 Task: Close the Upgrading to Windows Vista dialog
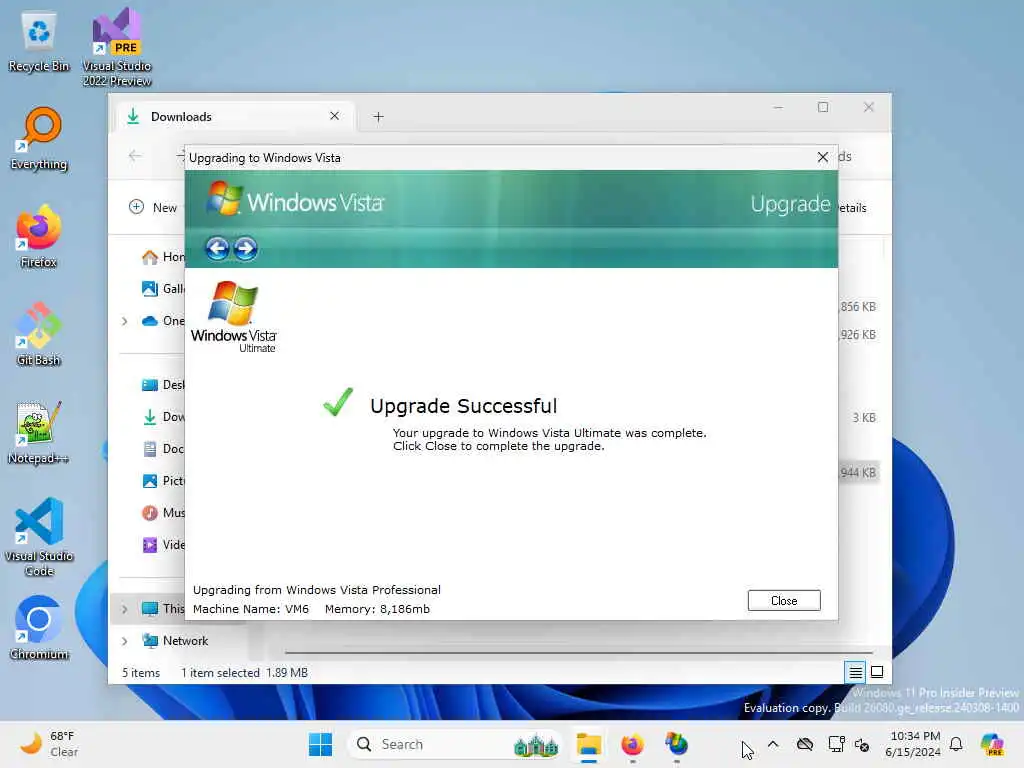coord(822,157)
